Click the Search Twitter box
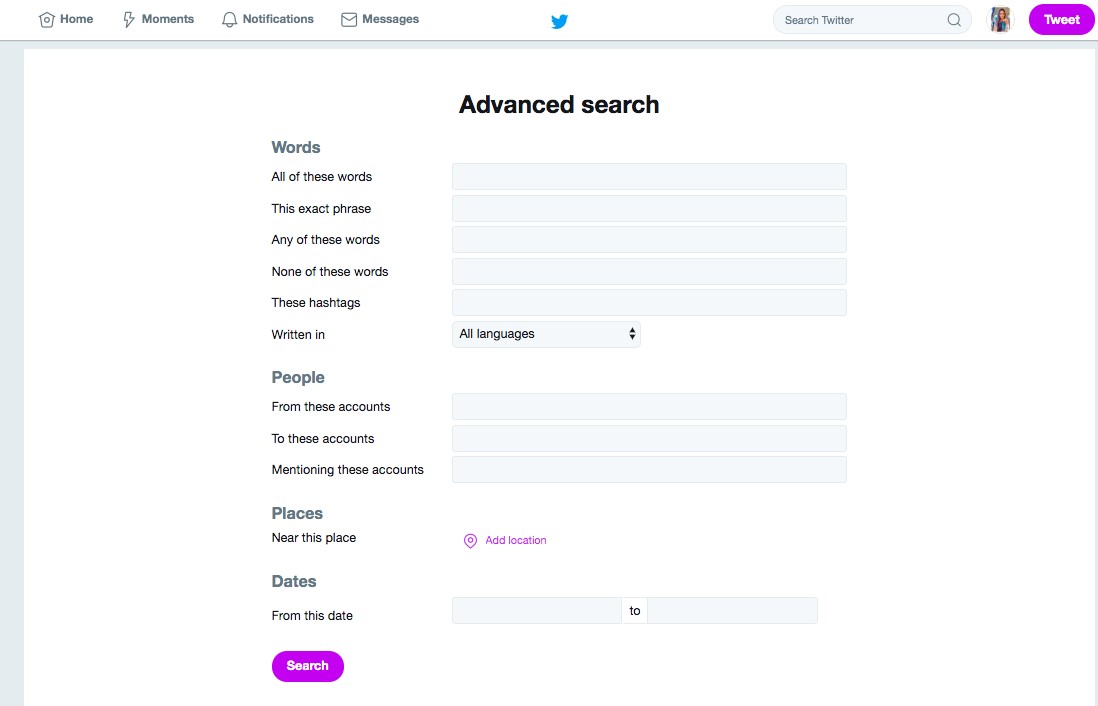Viewport: 1098px width, 706px height. [862, 20]
